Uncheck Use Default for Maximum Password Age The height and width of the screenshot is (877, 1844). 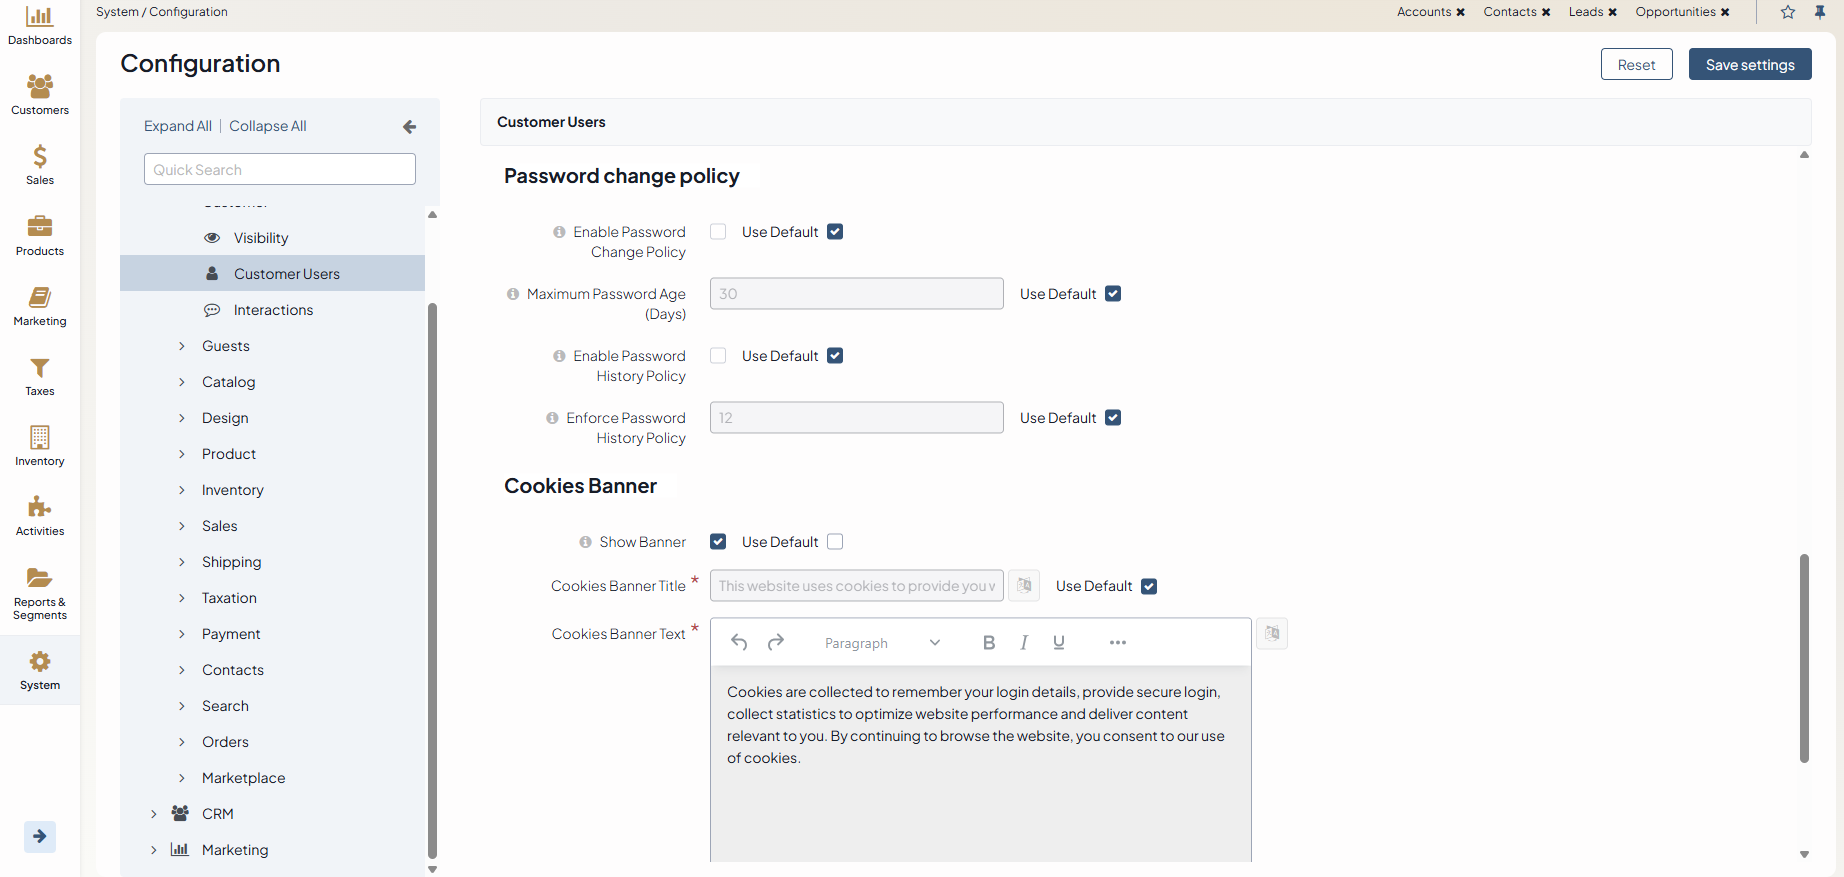[x=1113, y=294]
